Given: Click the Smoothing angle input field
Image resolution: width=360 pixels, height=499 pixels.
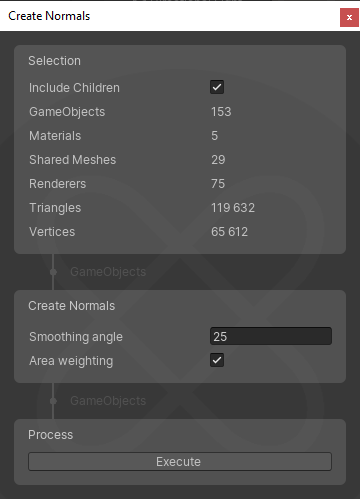Looking at the screenshot, I should point(271,336).
